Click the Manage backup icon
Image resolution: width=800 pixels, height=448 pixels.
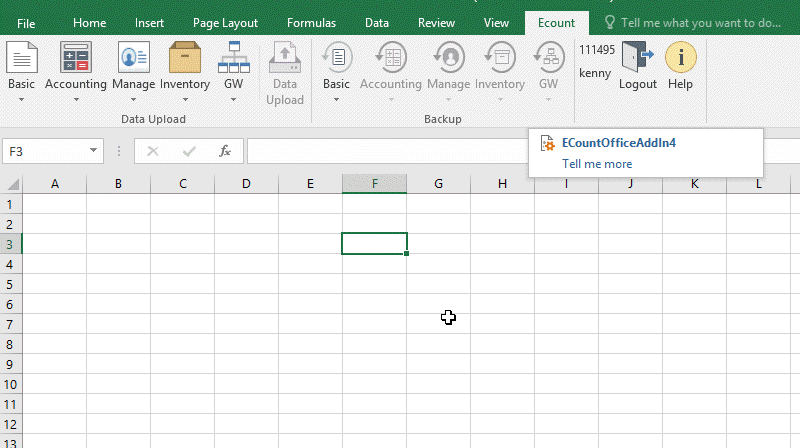tap(448, 57)
